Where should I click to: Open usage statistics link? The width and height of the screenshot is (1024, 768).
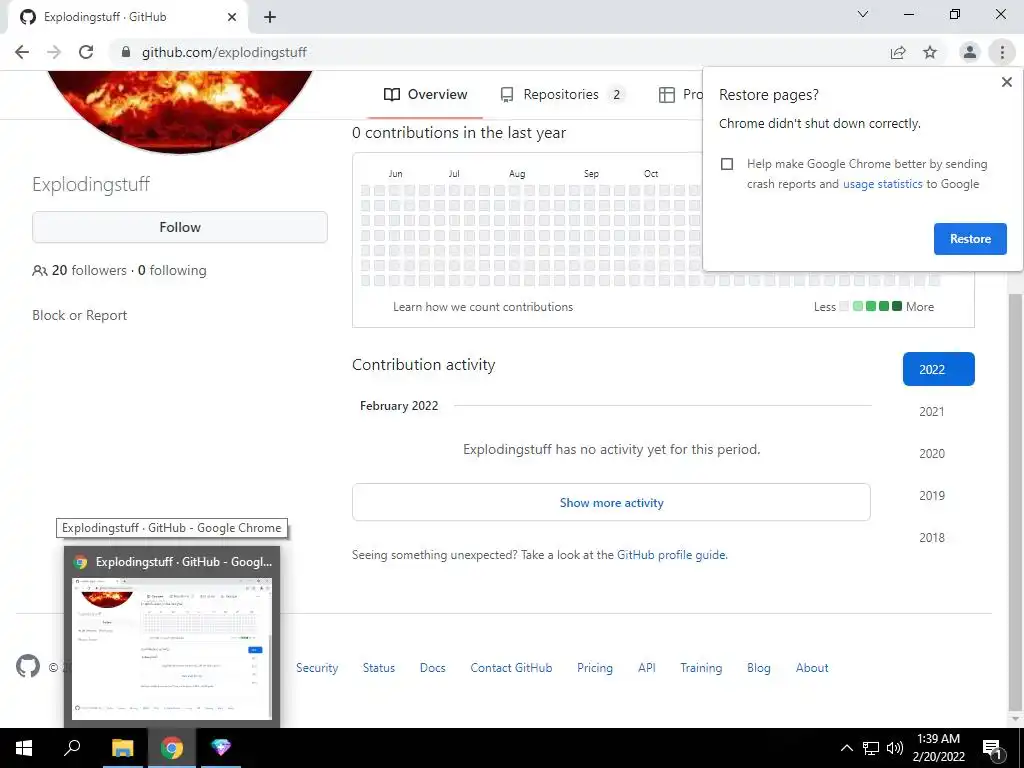point(882,184)
